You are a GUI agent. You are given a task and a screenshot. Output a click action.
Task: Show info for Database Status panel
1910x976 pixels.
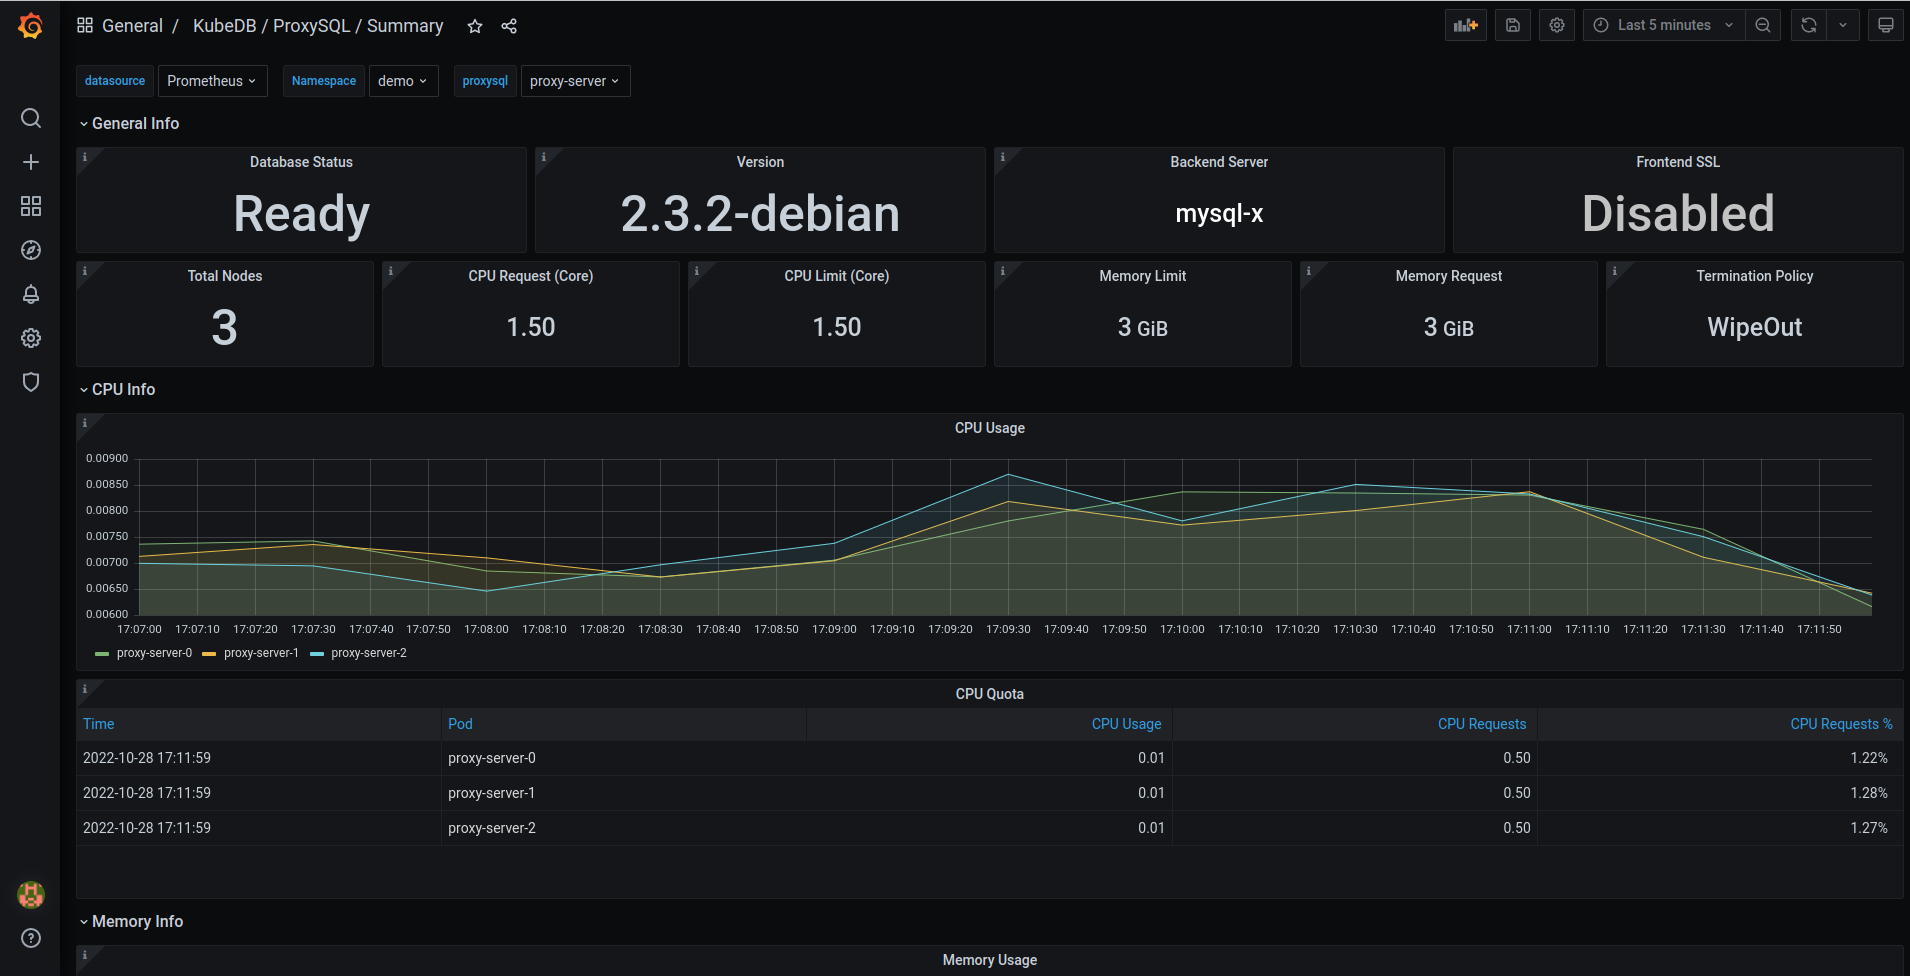coord(85,157)
